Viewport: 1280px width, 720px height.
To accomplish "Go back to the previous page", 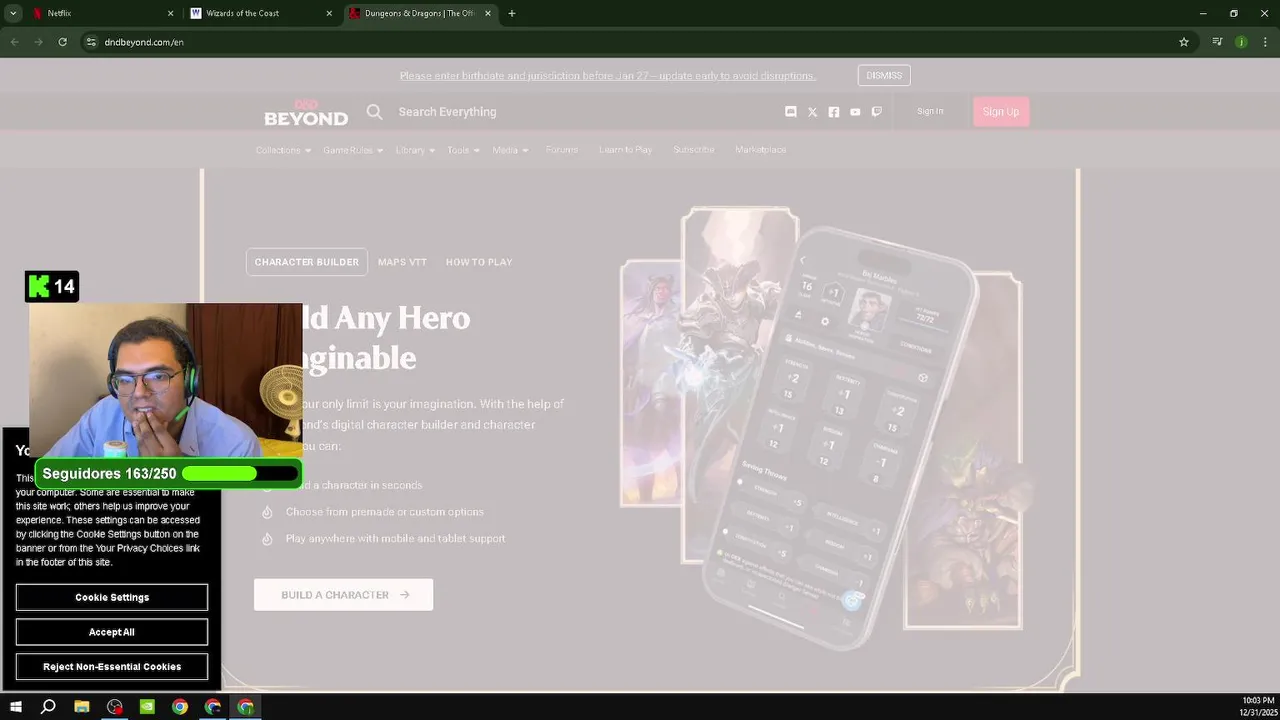I will coord(14,42).
